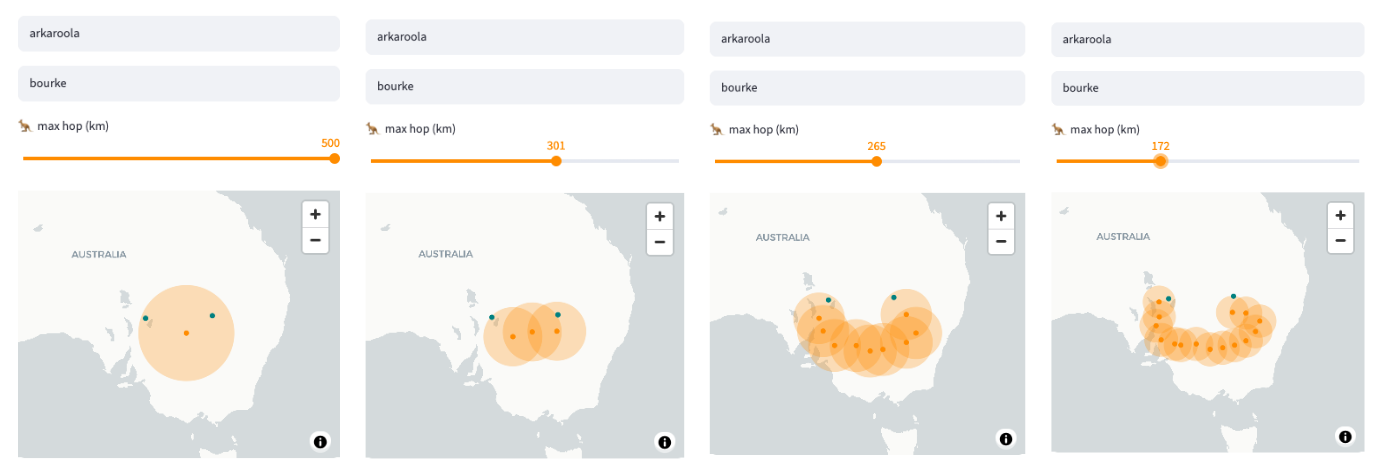Focus the arkaroola field in first panel

179,33
